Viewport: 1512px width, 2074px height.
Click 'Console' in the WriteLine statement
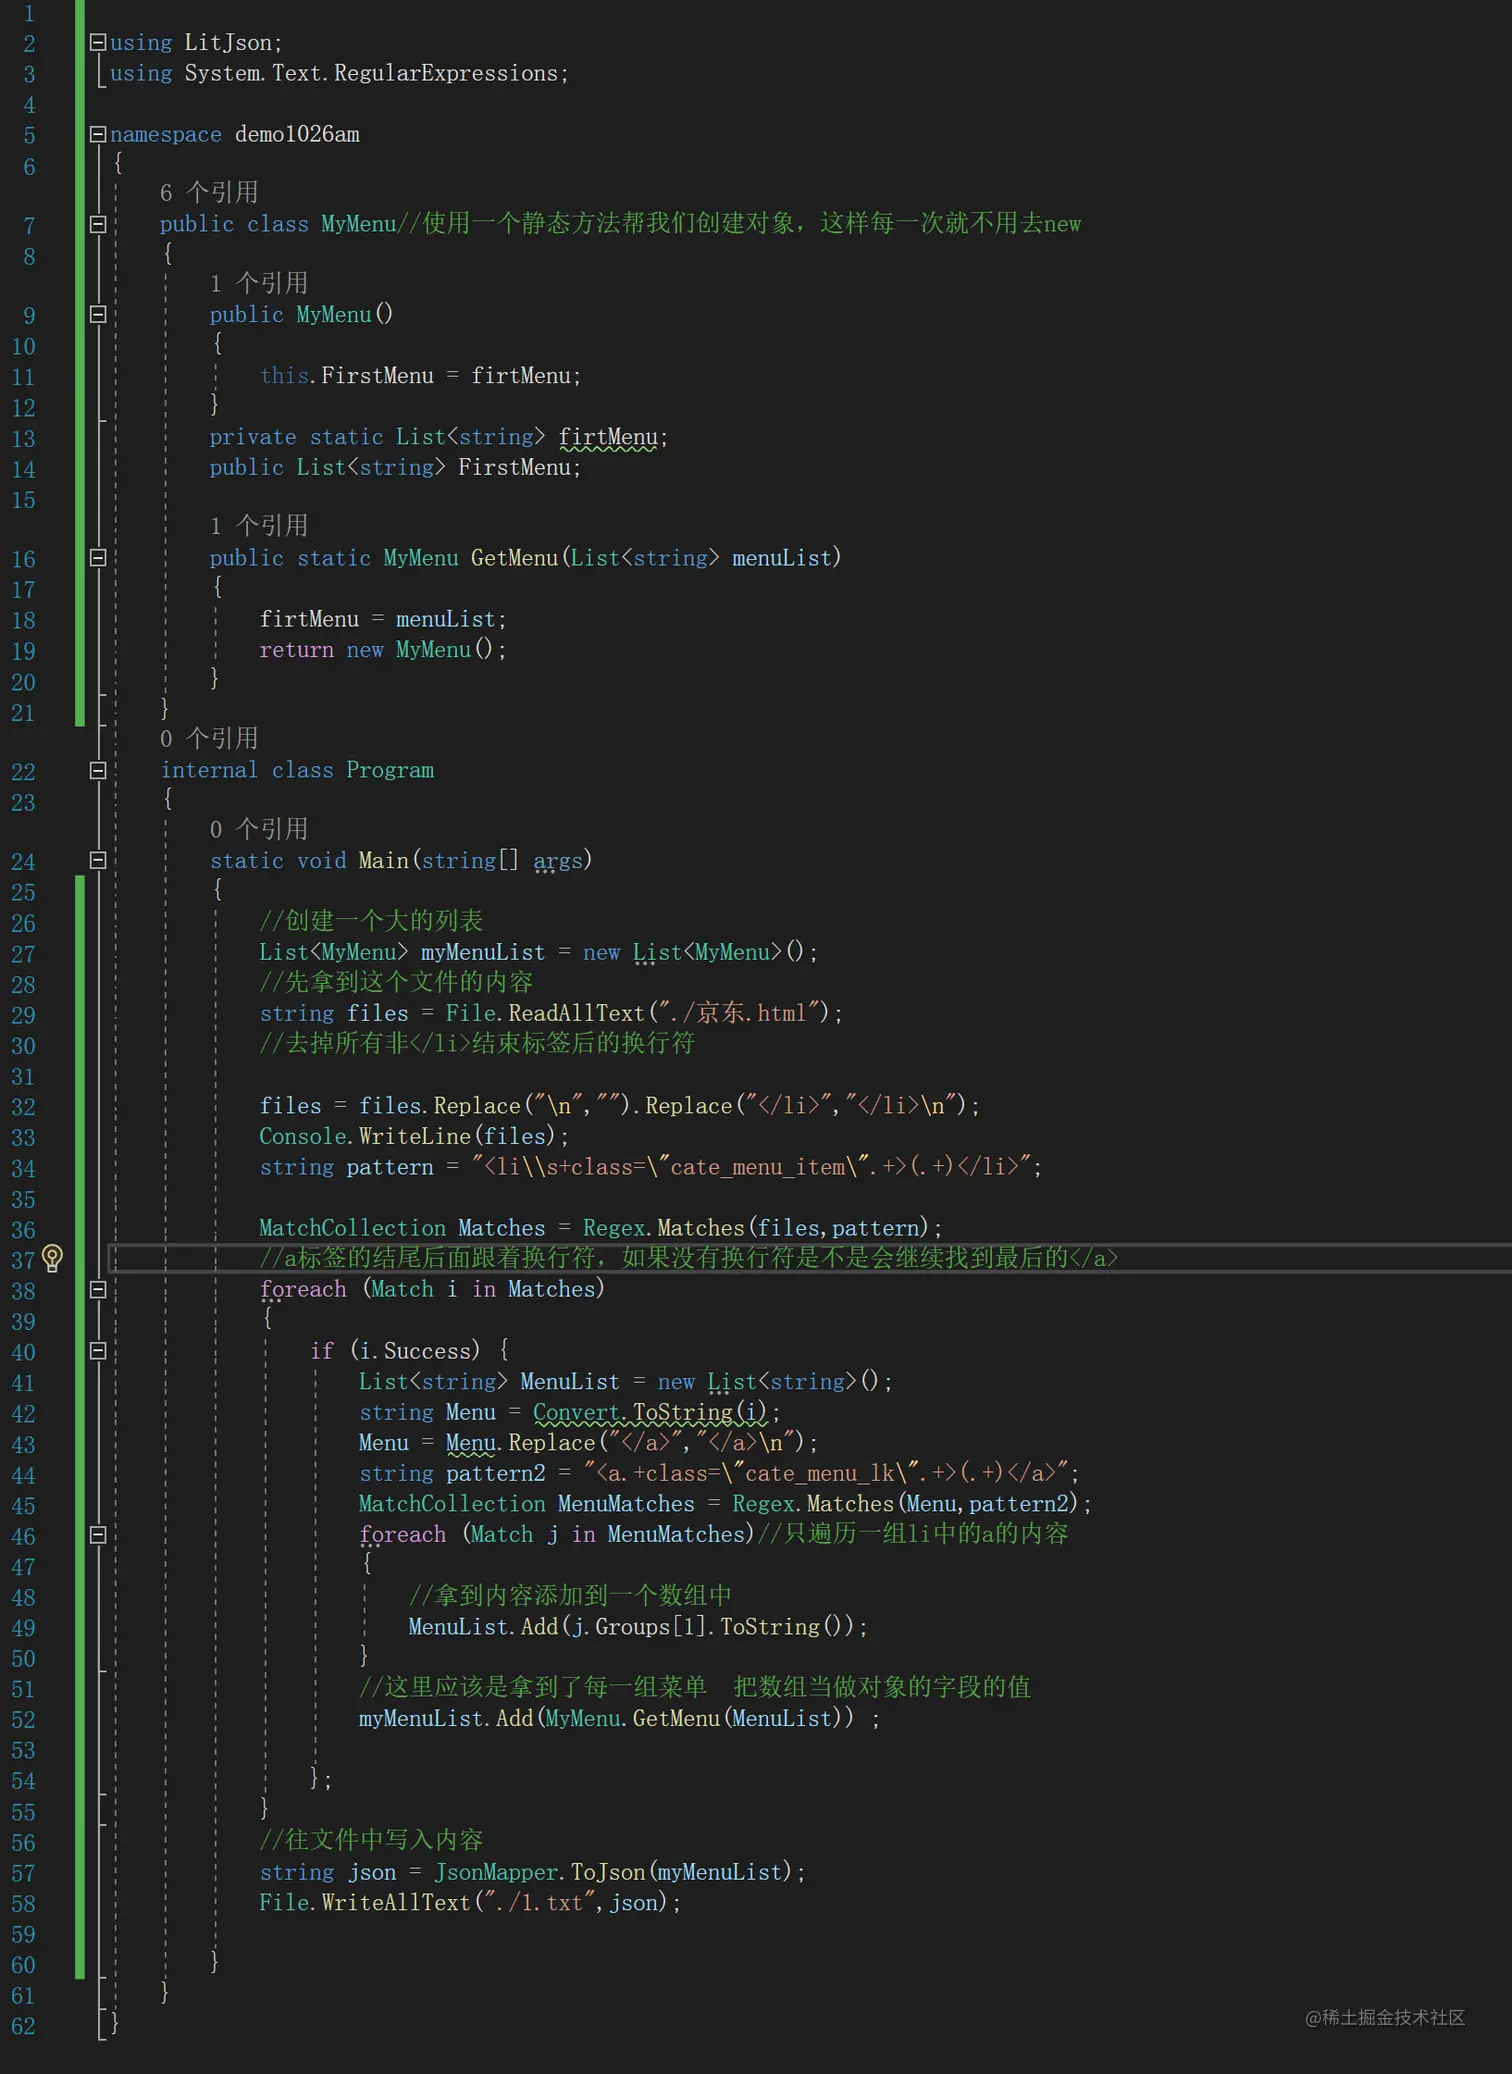(303, 1136)
